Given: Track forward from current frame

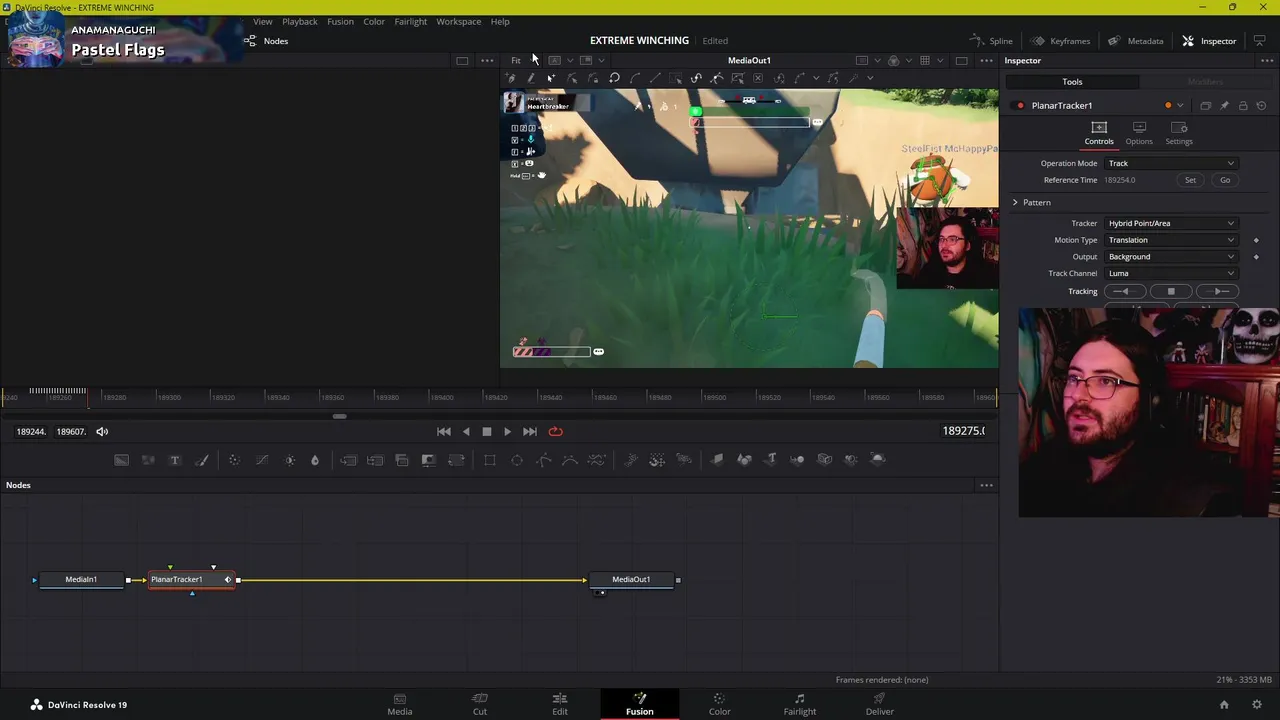Looking at the screenshot, I should point(1218,291).
